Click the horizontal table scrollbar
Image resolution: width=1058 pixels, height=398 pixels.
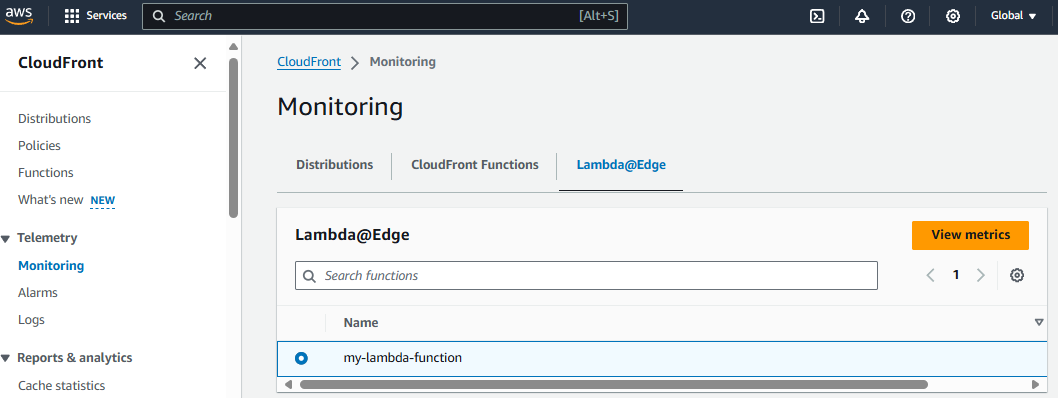[x=613, y=385]
